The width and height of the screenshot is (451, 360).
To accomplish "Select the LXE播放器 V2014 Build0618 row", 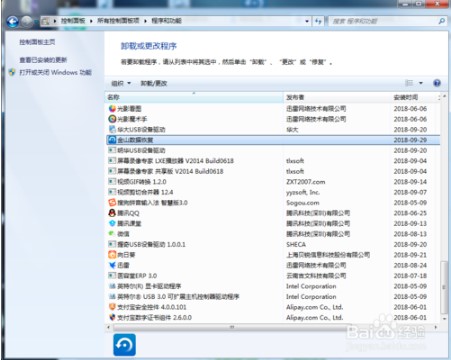I will pos(273,161).
